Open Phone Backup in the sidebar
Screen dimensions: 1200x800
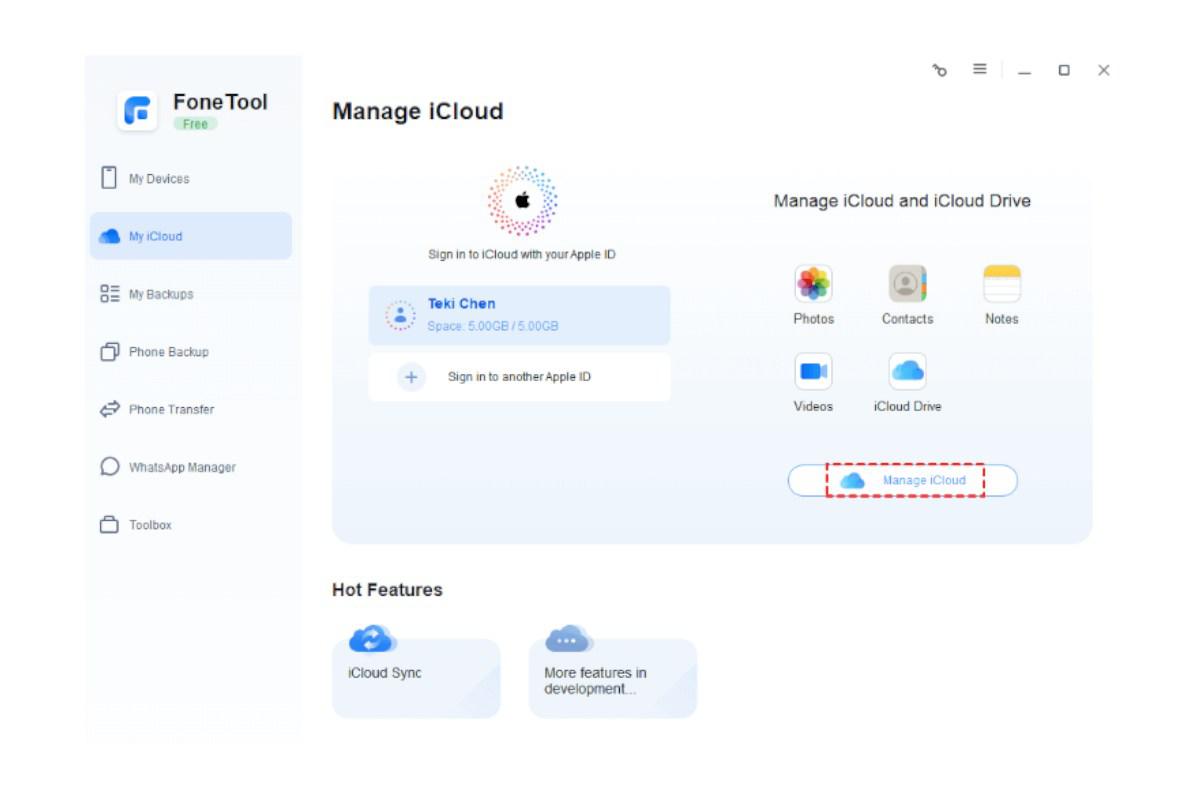190,352
